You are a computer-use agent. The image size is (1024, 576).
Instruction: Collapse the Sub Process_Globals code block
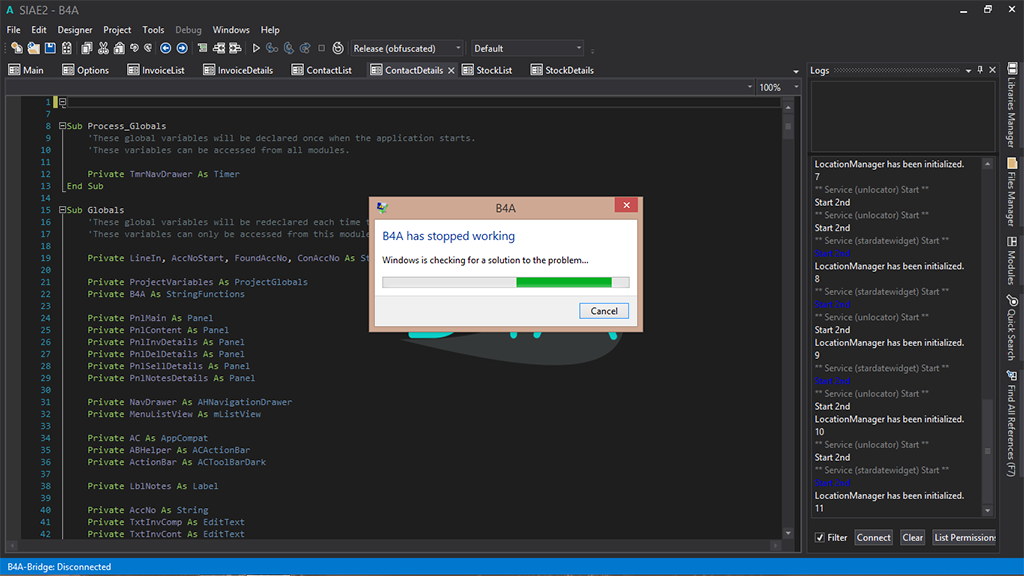62,126
